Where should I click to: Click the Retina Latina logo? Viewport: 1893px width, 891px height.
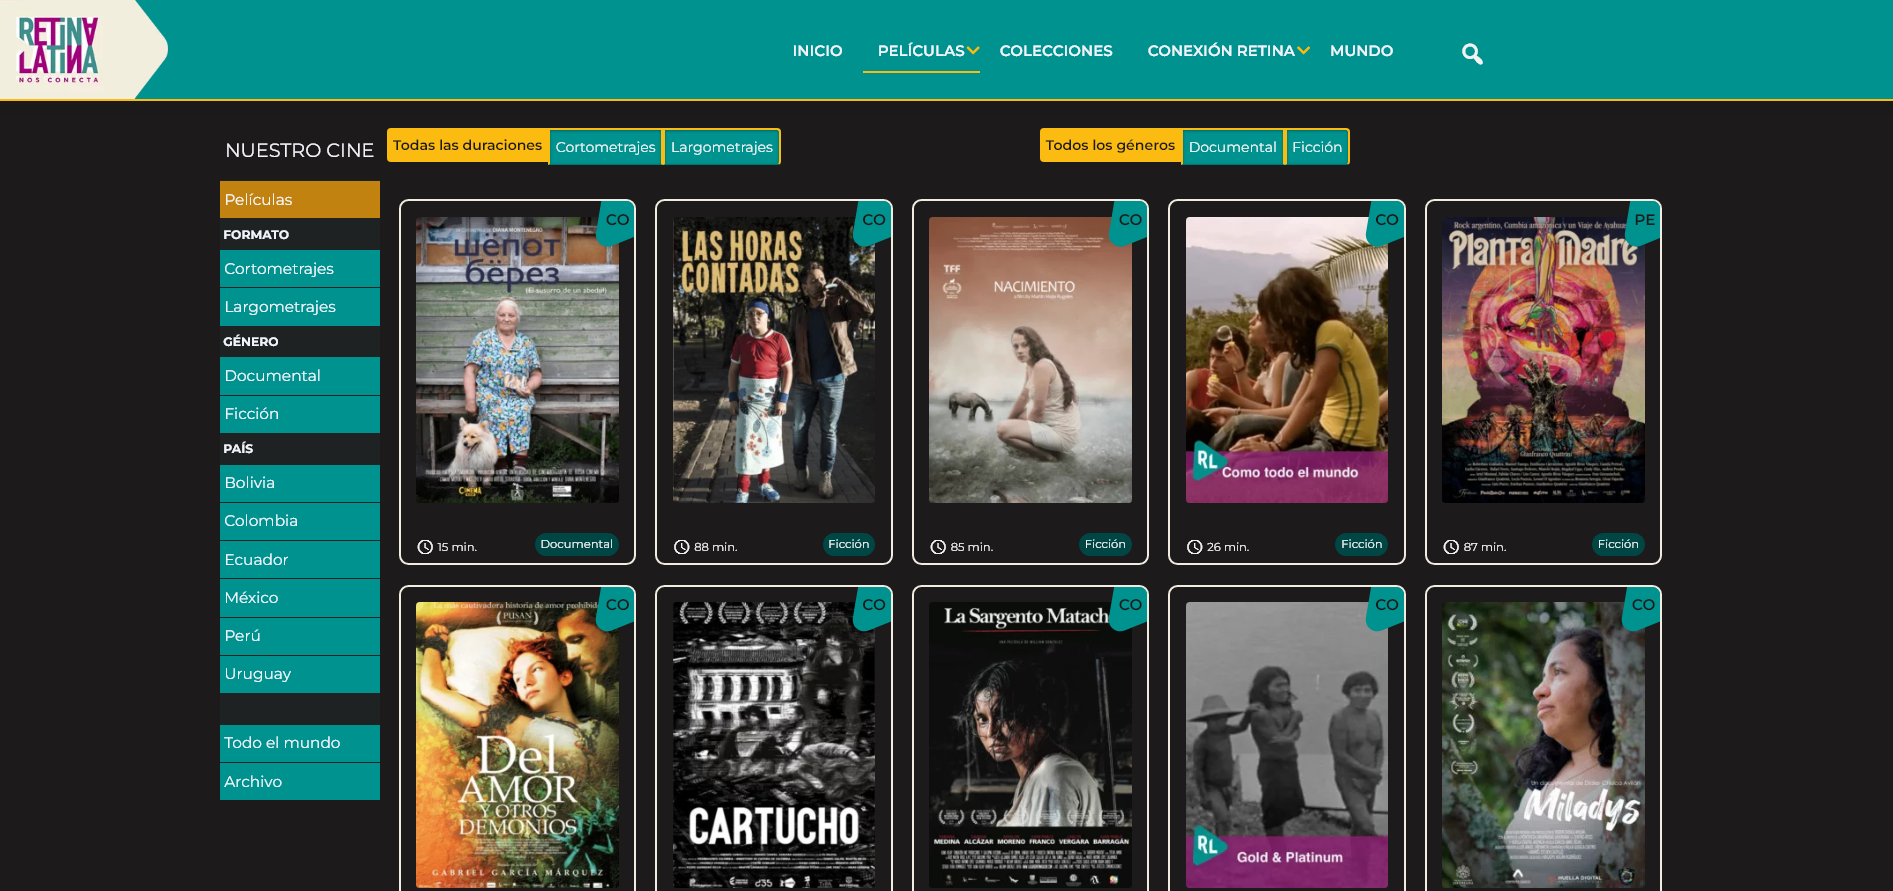(x=59, y=49)
